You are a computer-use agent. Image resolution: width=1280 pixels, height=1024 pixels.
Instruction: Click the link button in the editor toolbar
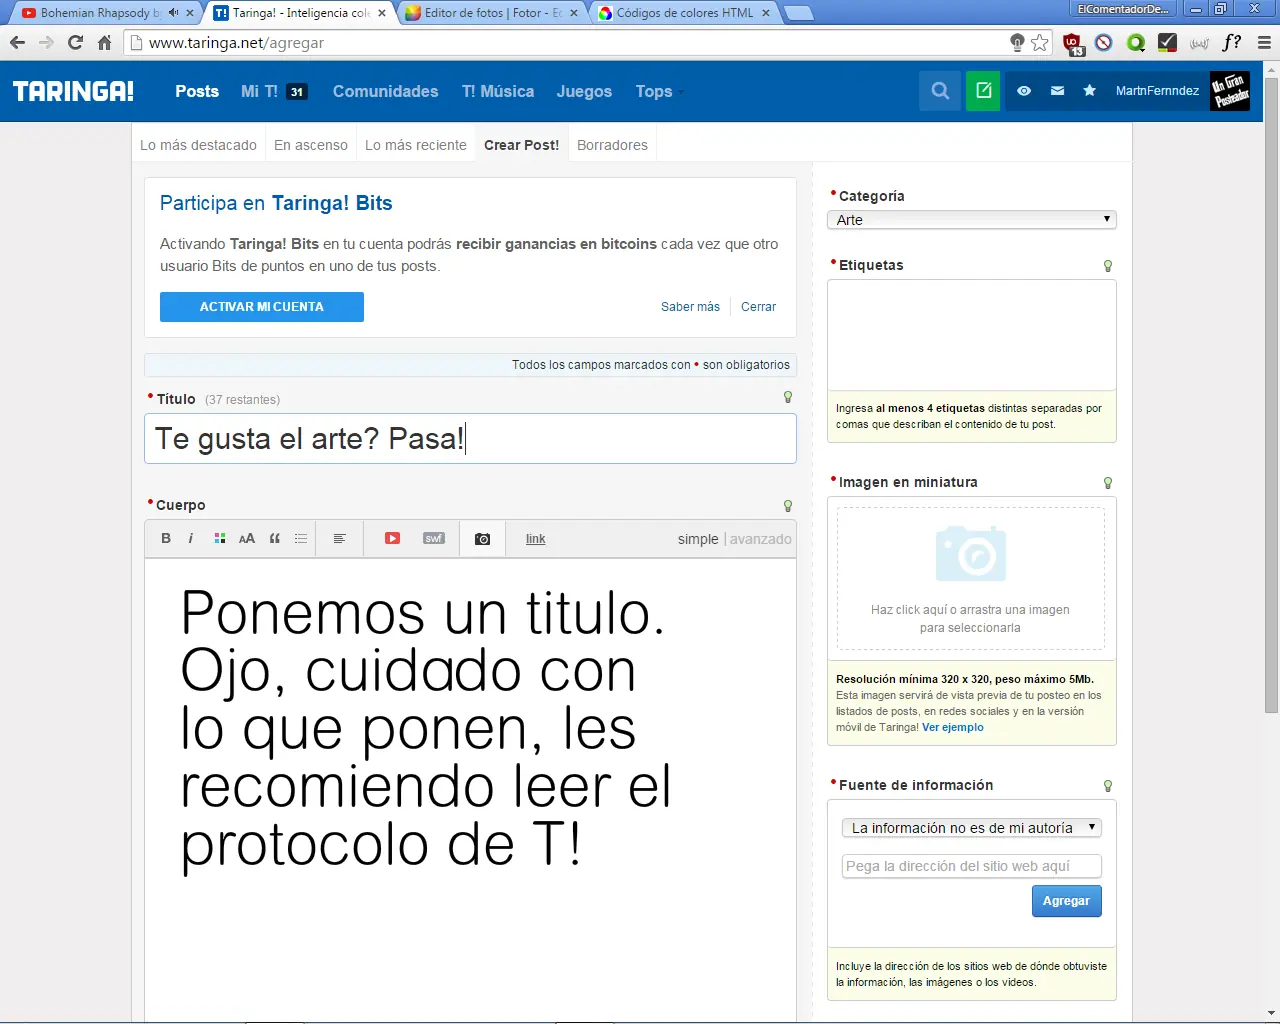(x=536, y=539)
